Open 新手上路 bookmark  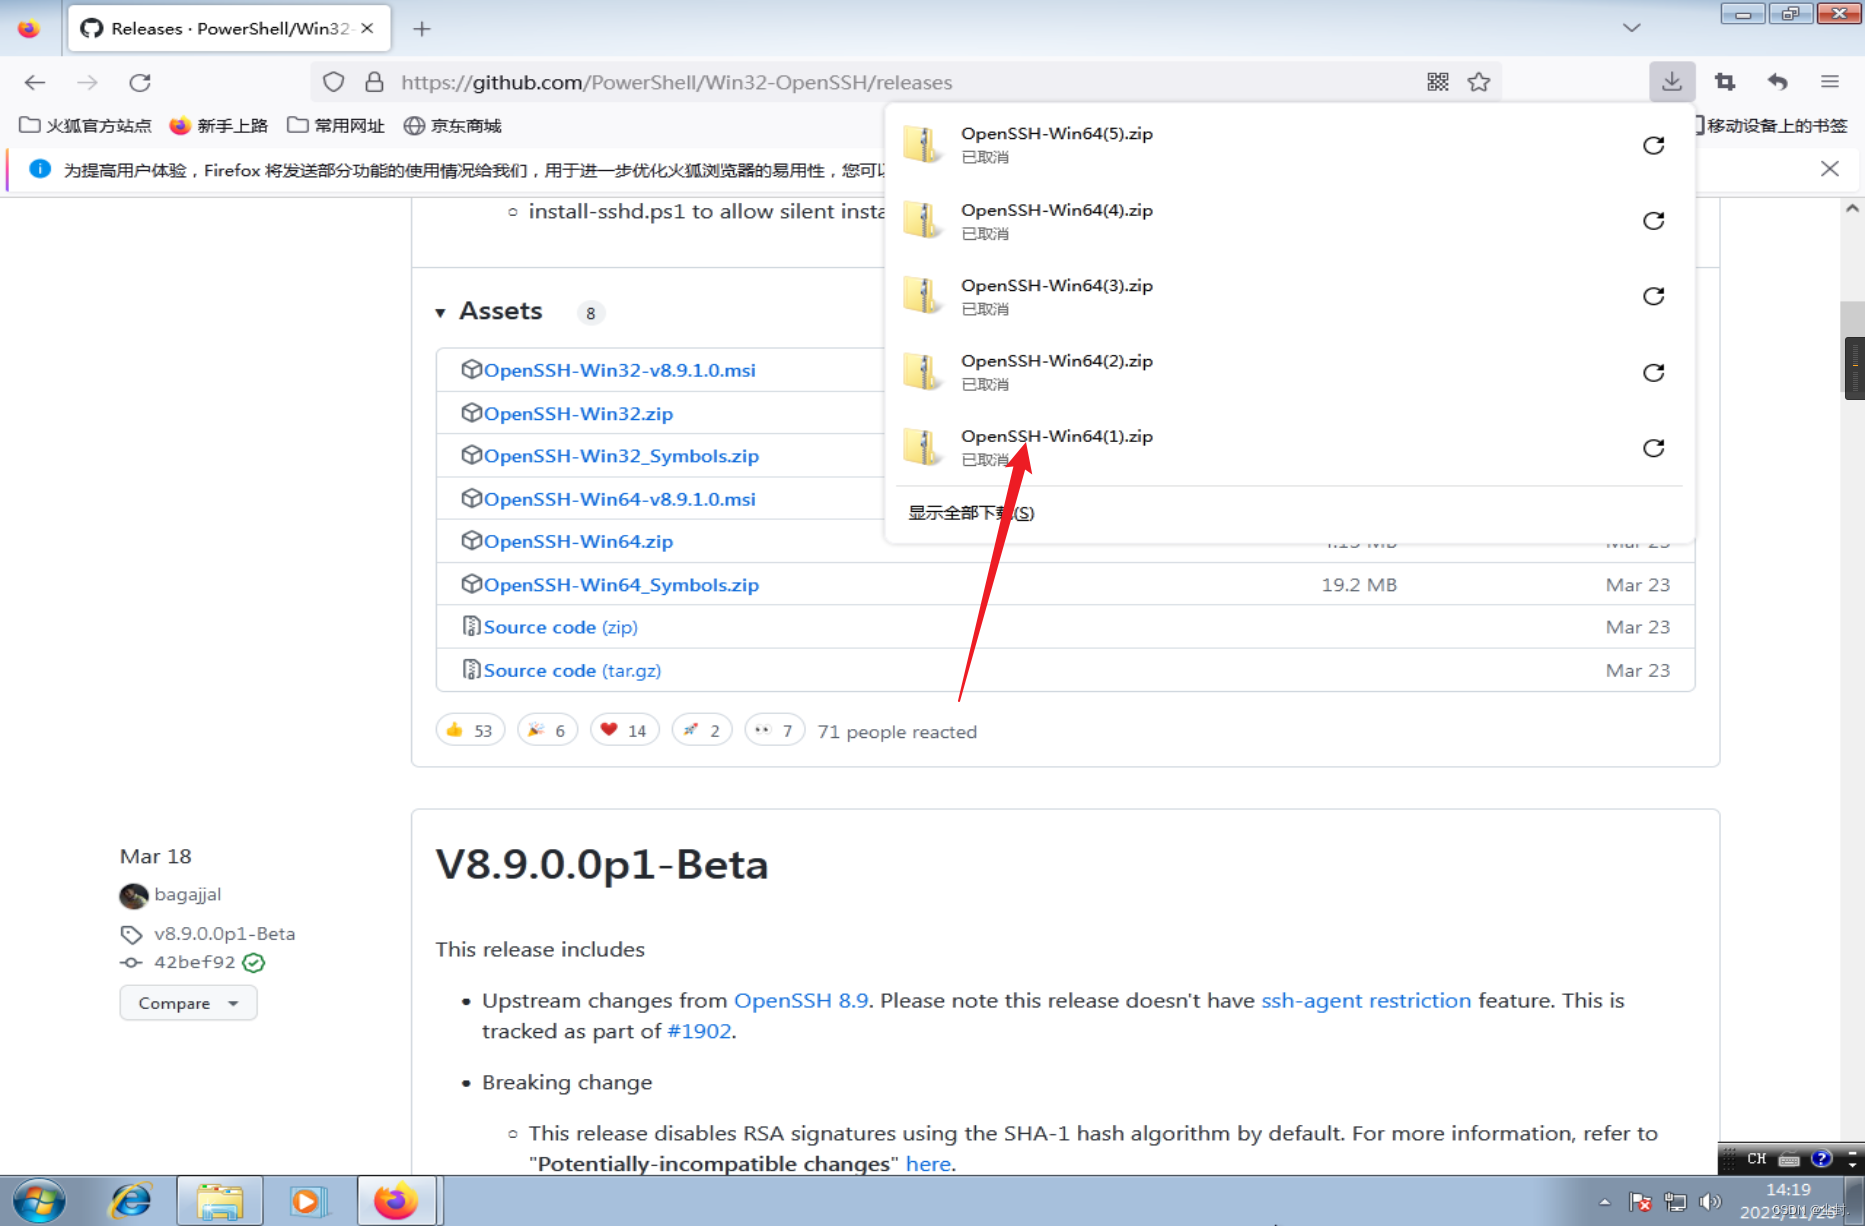click(x=219, y=125)
